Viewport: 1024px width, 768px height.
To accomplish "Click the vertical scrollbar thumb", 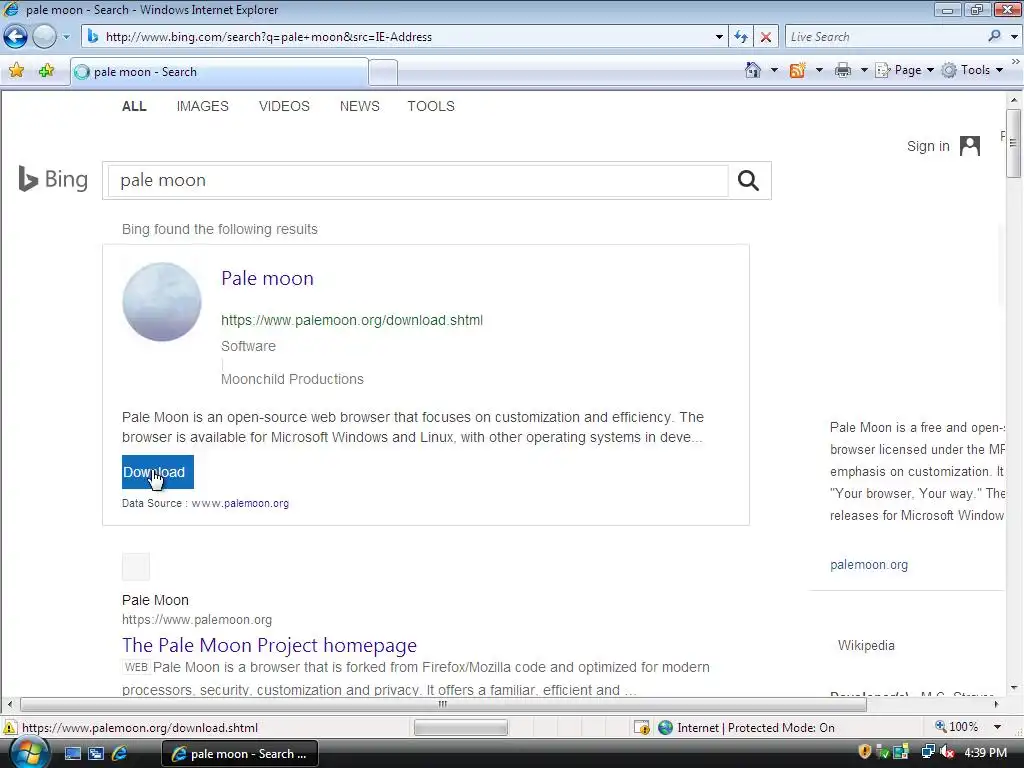I will [1014, 144].
